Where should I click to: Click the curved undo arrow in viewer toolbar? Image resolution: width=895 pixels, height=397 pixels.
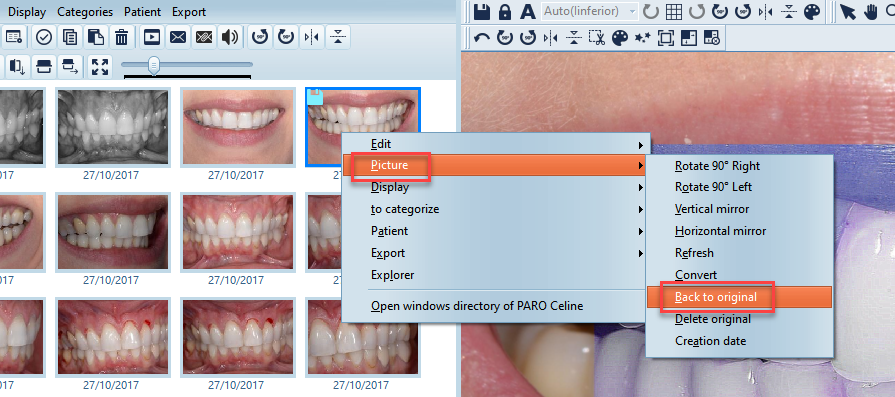(x=482, y=38)
